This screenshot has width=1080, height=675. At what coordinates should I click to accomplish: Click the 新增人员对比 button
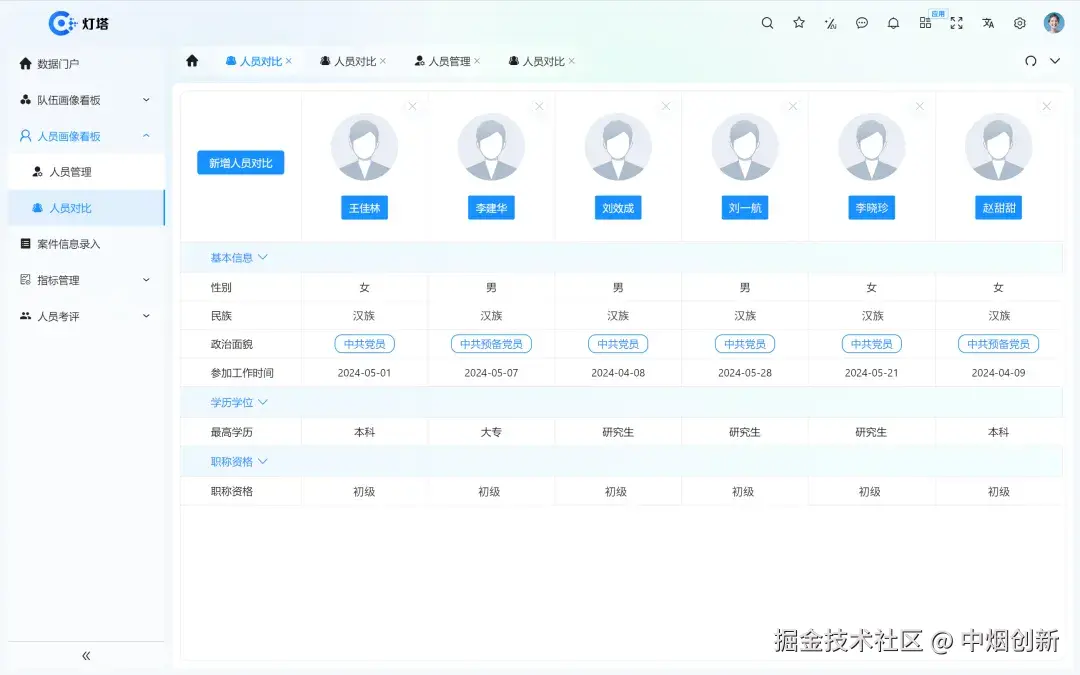(x=240, y=162)
